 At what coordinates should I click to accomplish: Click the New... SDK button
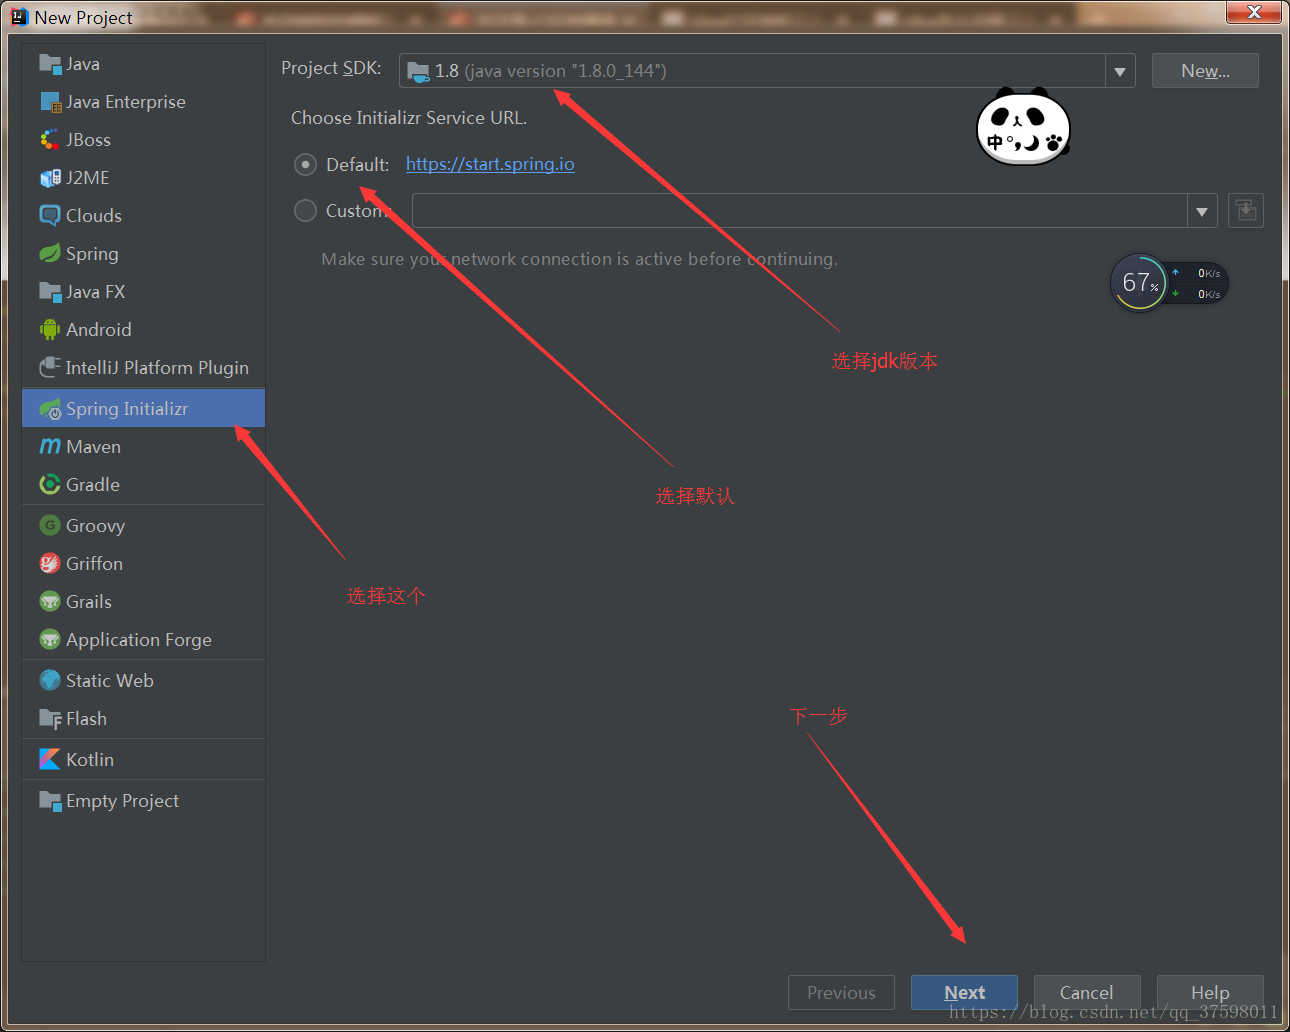[1205, 71]
